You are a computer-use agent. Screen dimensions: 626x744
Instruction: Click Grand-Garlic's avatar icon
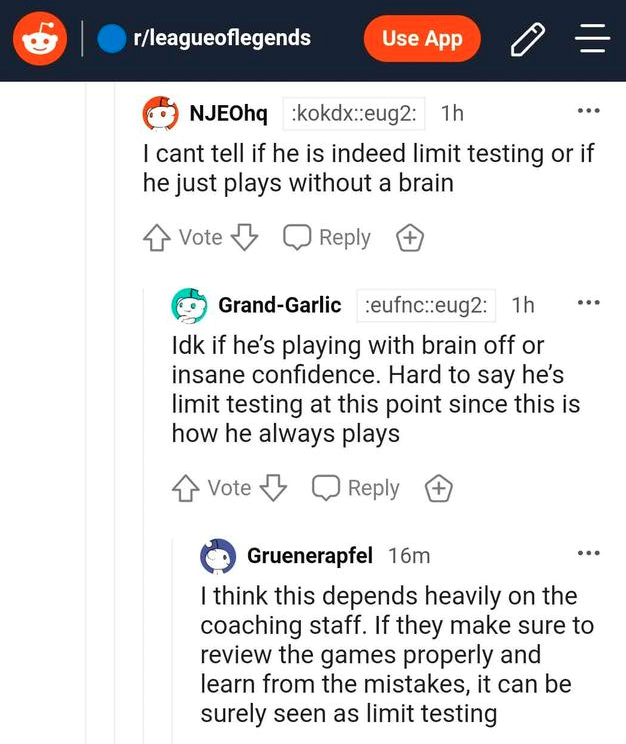pyautogui.click(x=190, y=305)
